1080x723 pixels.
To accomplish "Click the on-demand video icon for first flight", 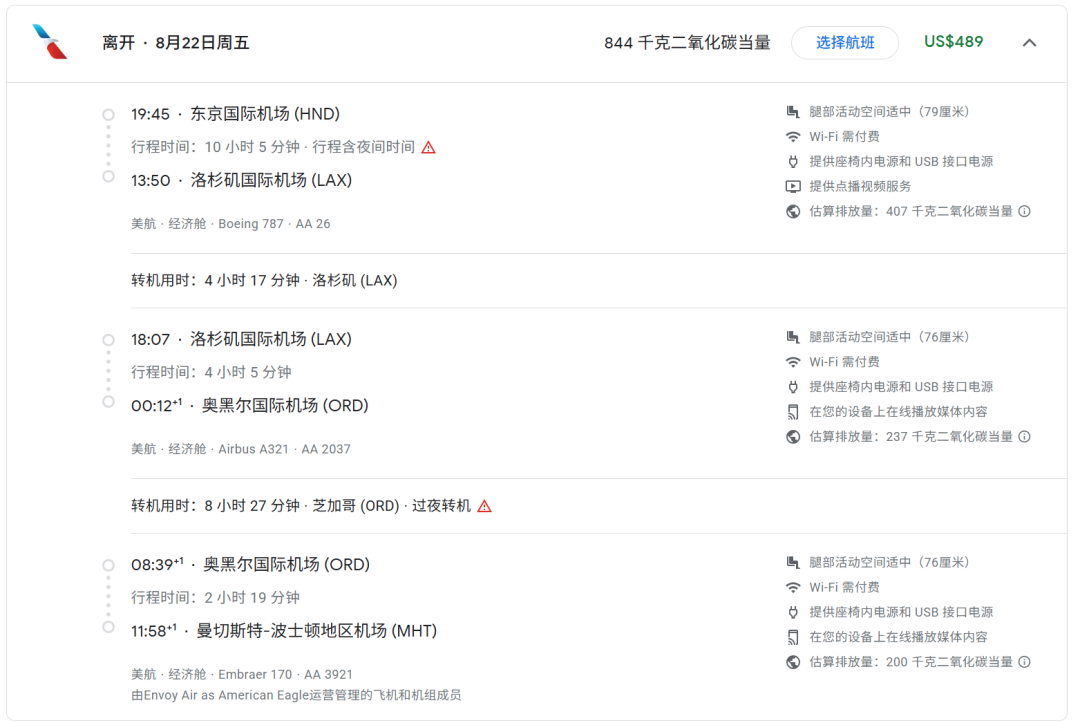I will click(793, 187).
